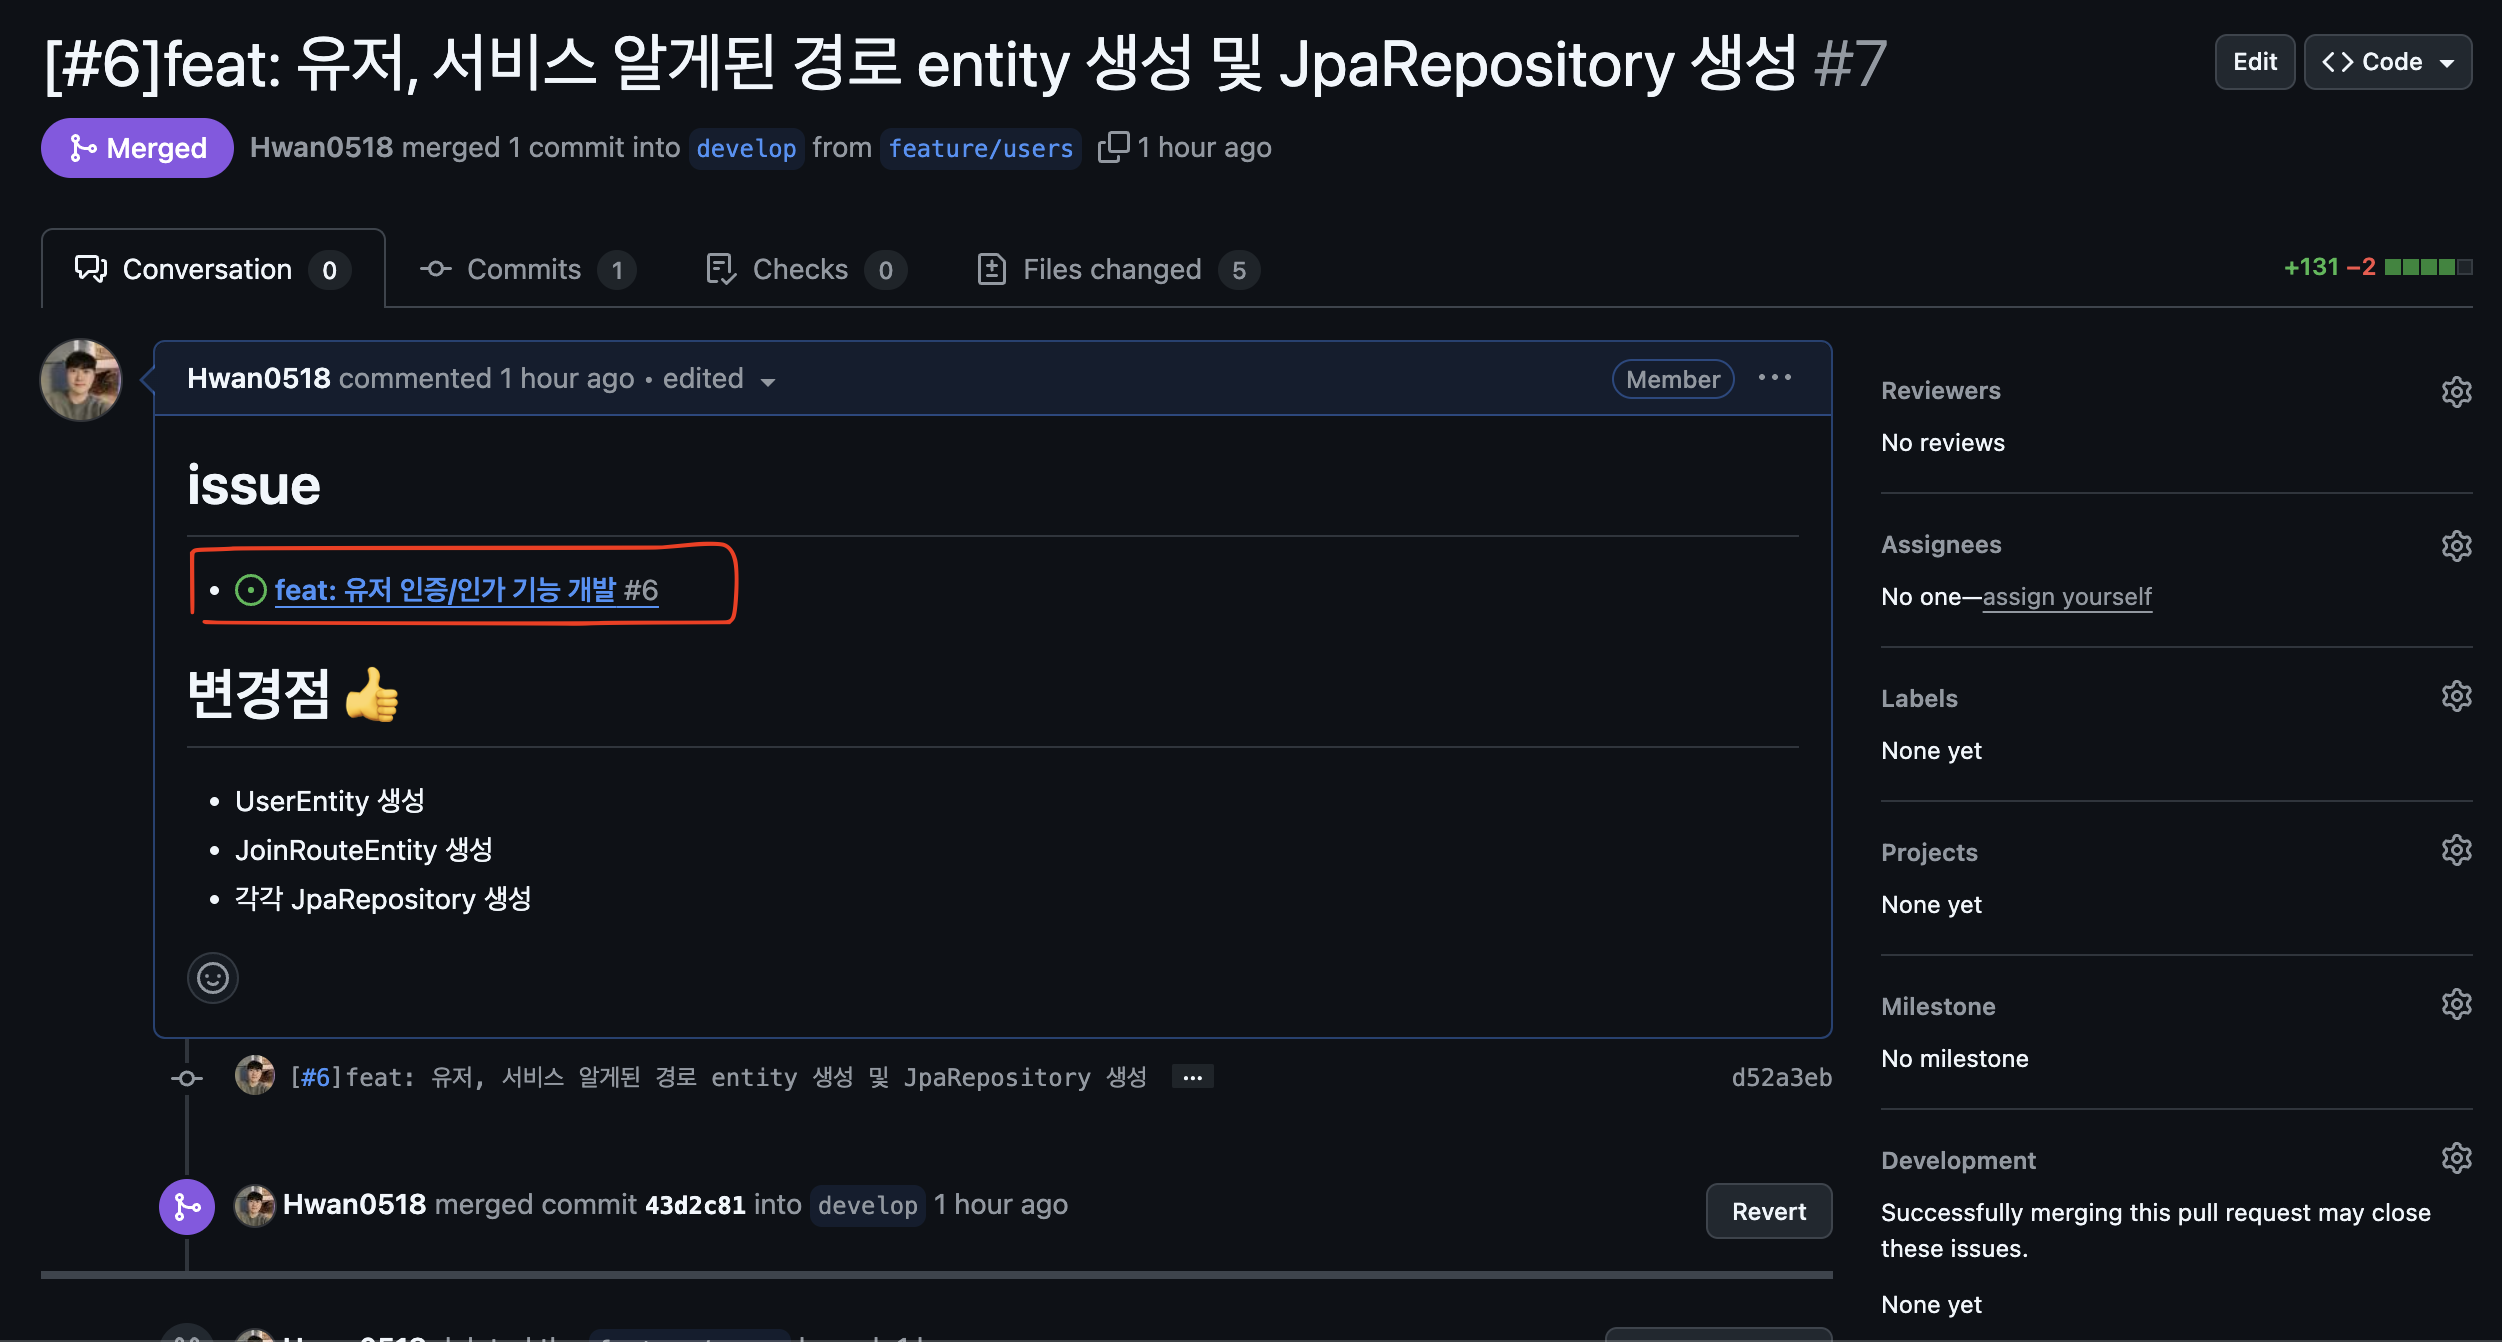The image size is (2502, 1342).
Task: Open the Code dropdown button
Action: pyautogui.click(x=2387, y=62)
